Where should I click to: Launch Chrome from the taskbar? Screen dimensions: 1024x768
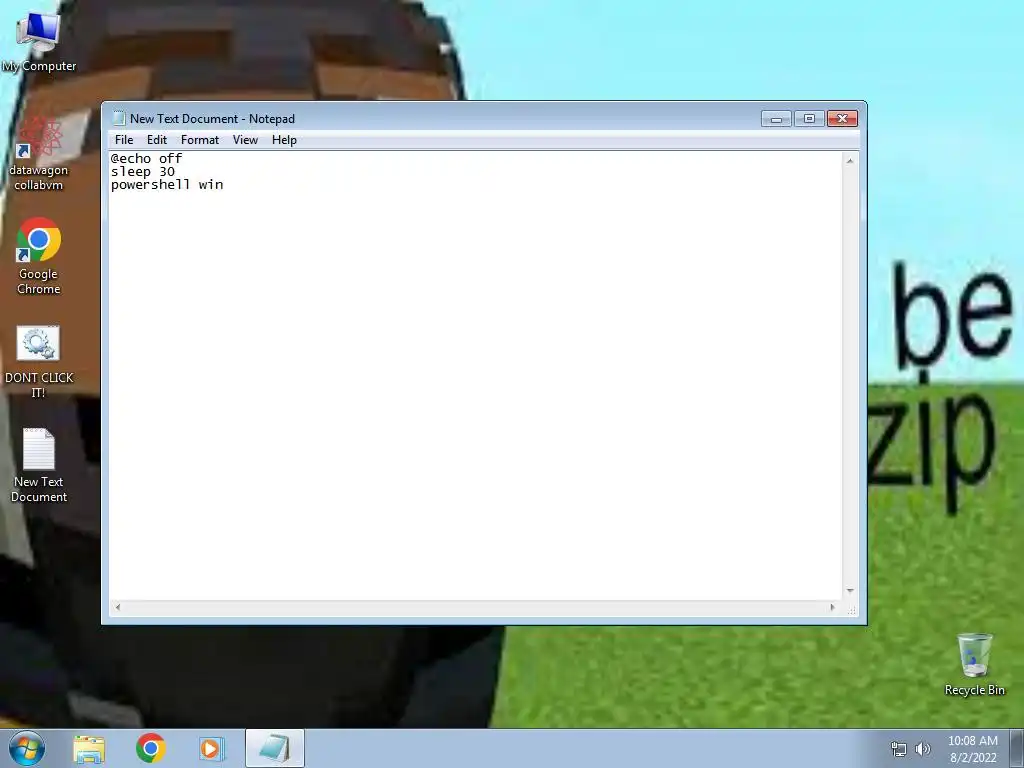click(x=151, y=748)
